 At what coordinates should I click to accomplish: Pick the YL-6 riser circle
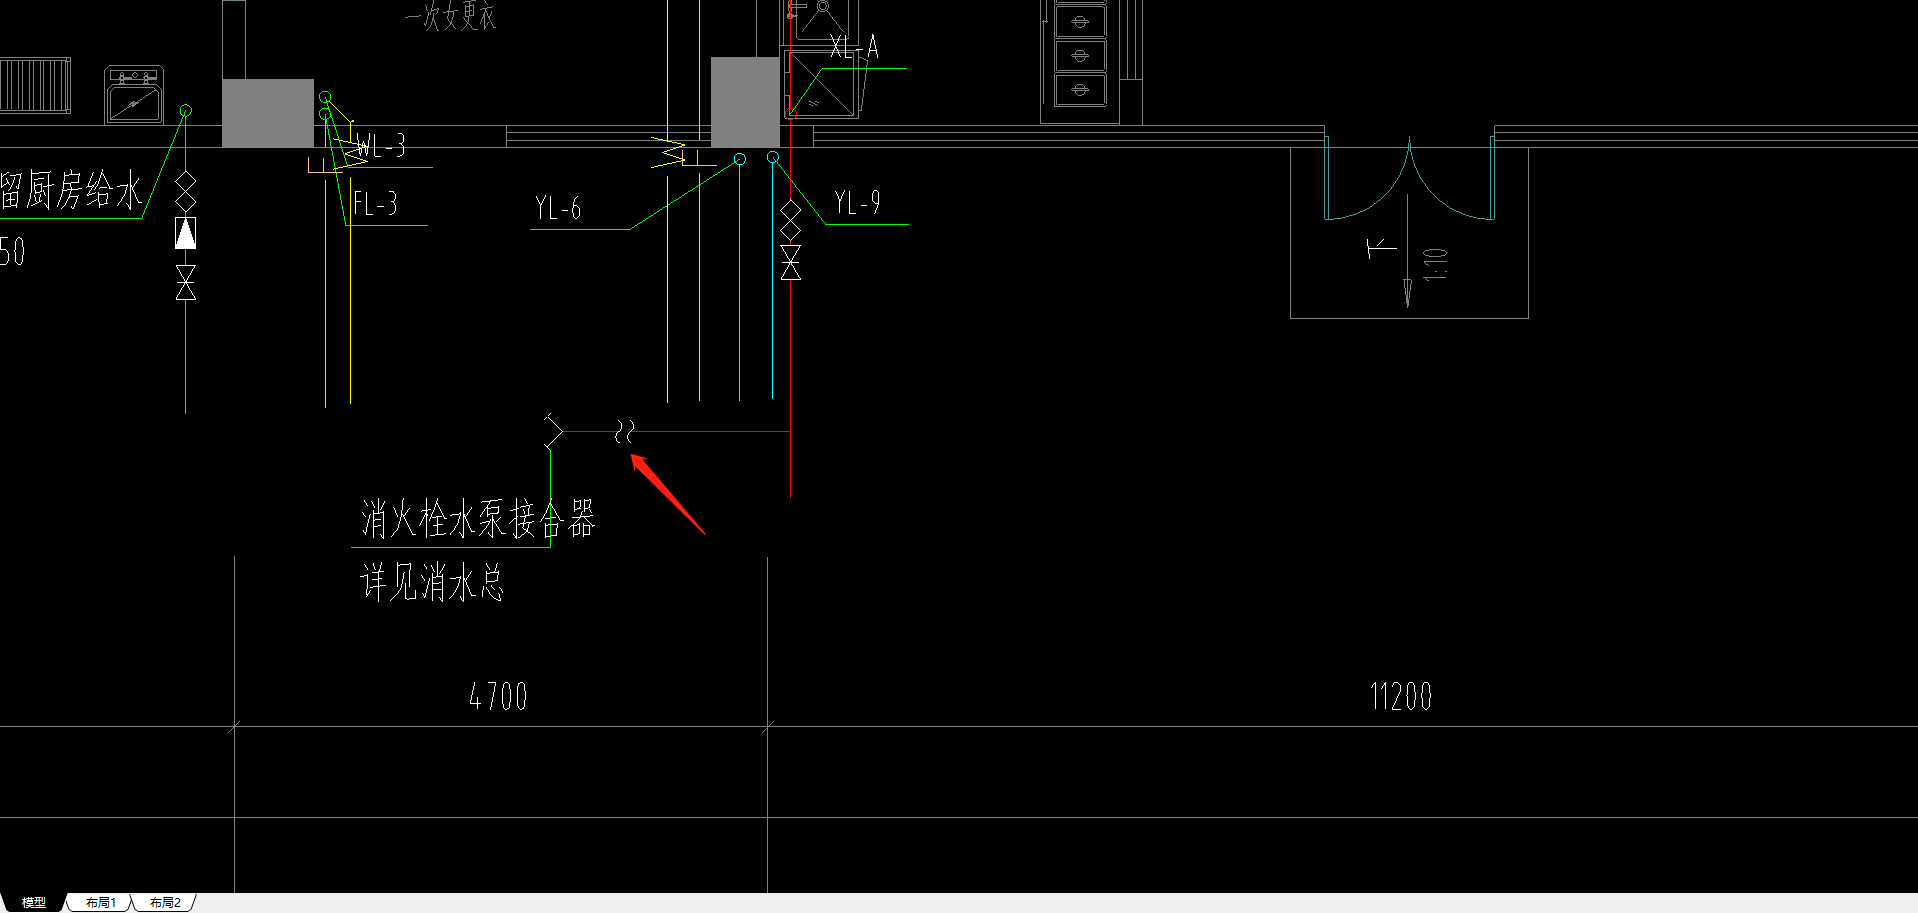pos(740,159)
